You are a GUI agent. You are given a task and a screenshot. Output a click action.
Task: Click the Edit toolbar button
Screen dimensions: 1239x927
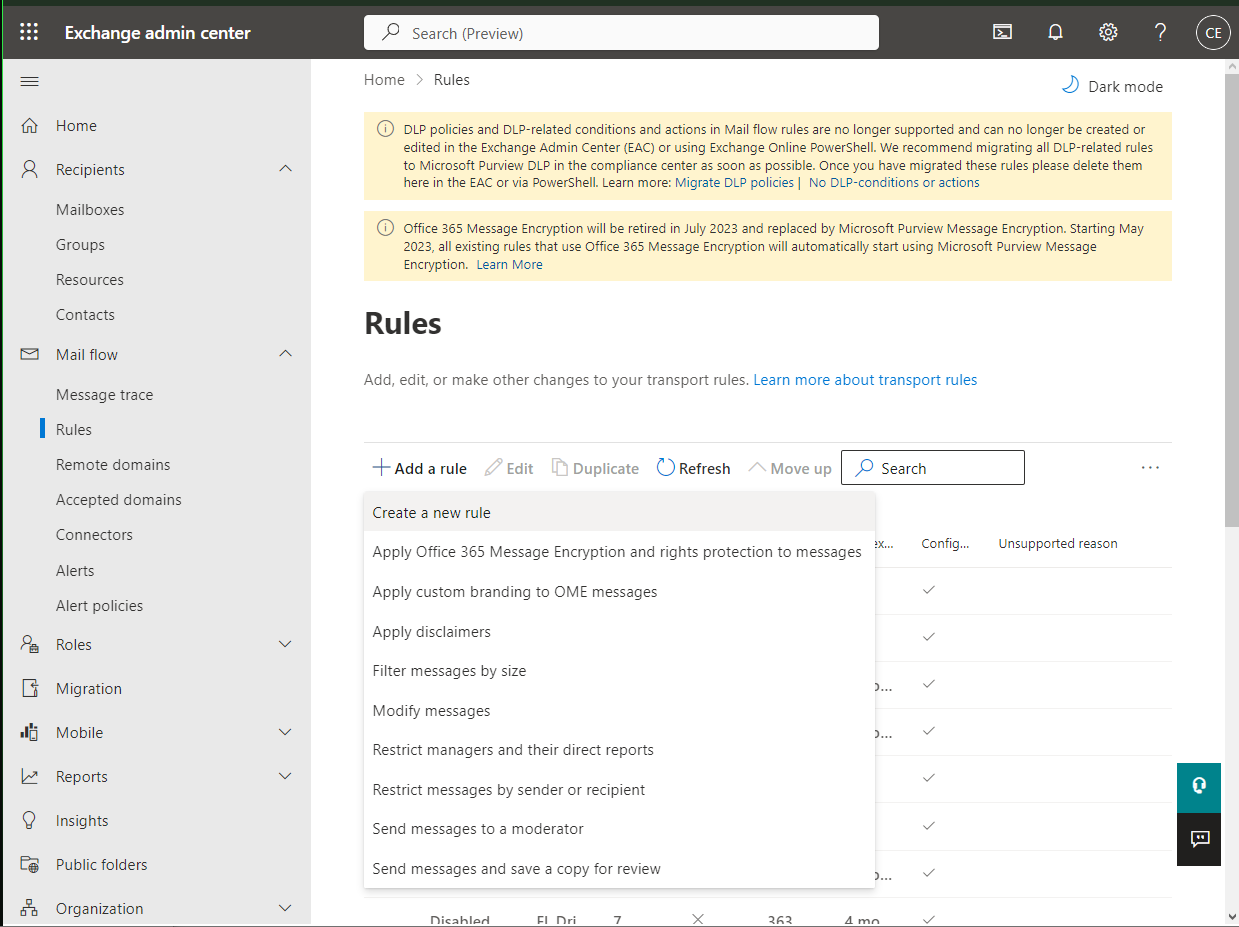pos(509,468)
